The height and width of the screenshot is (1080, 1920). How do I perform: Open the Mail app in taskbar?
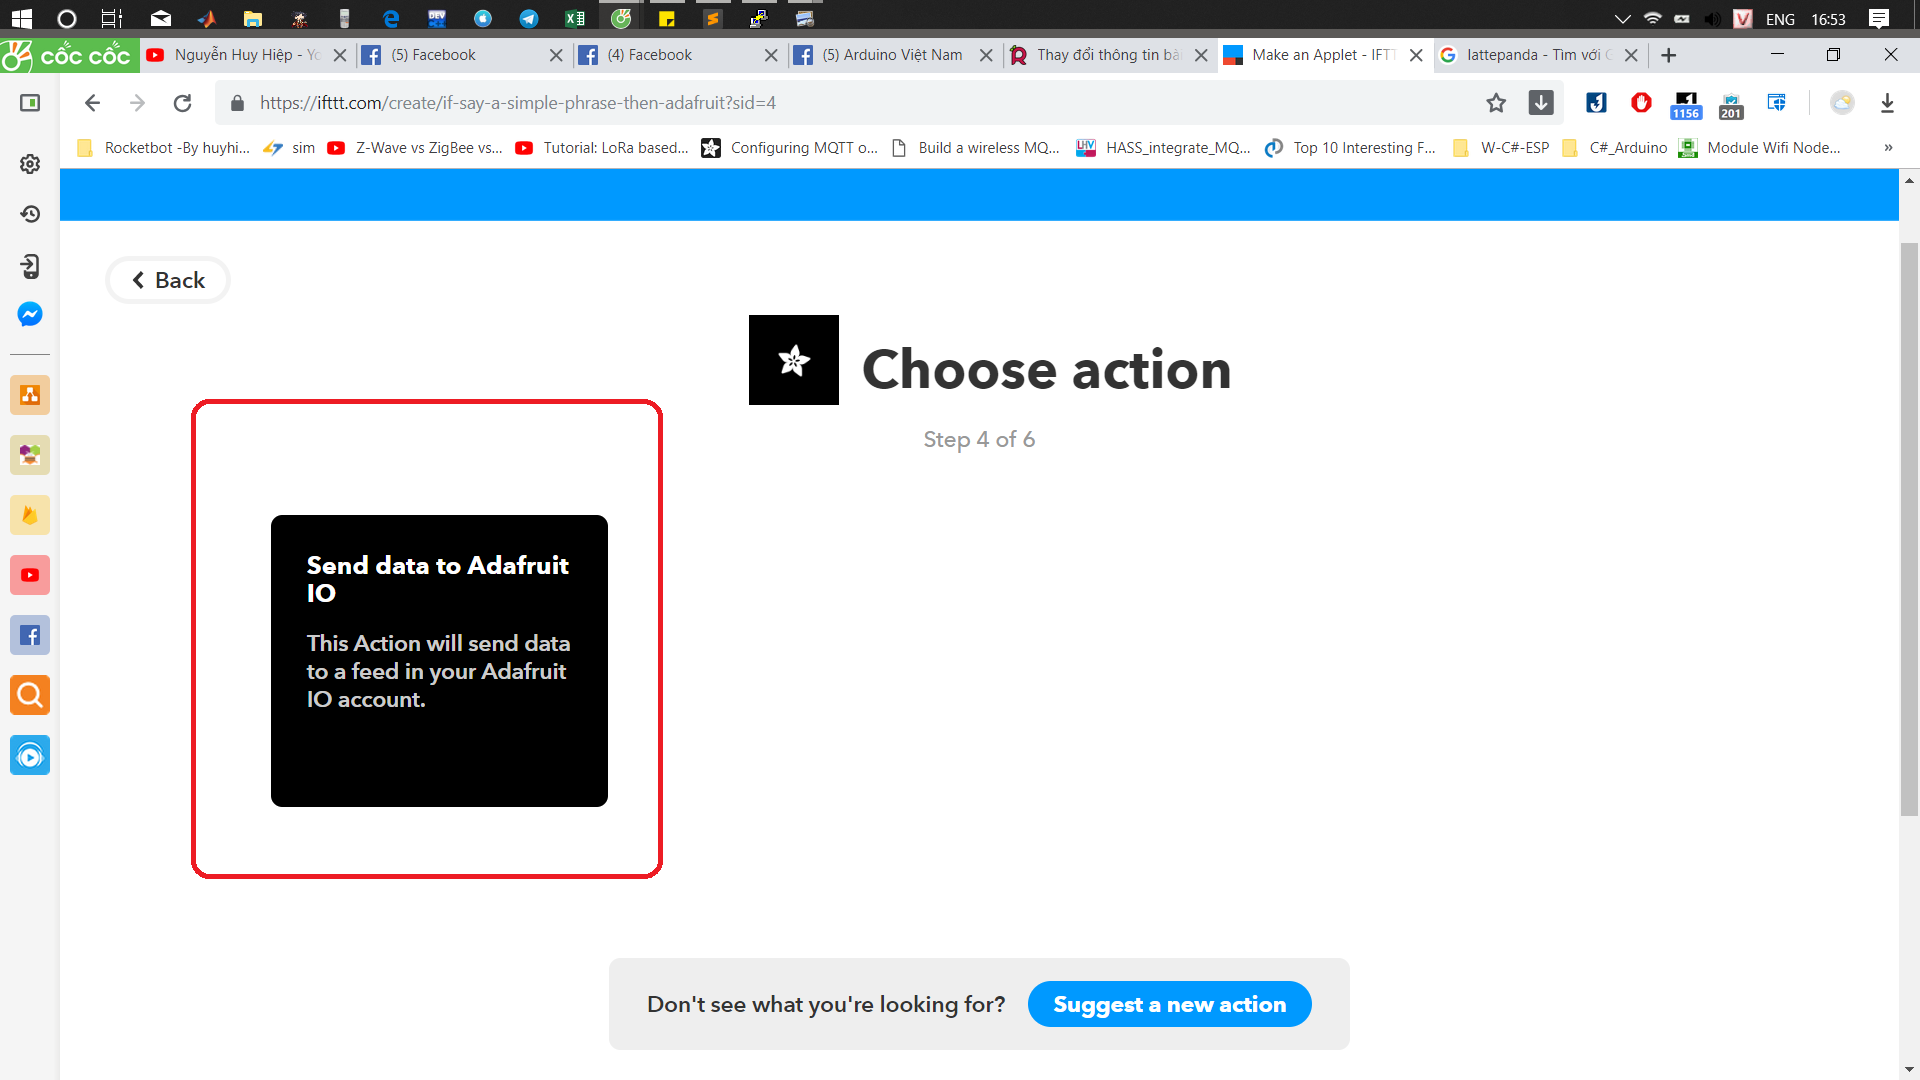point(160,18)
